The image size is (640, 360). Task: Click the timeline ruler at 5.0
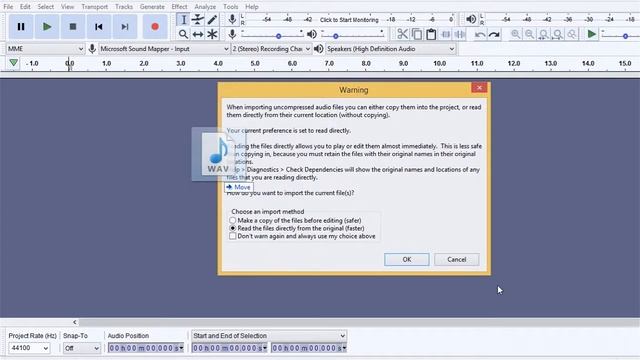coord(255,64)
